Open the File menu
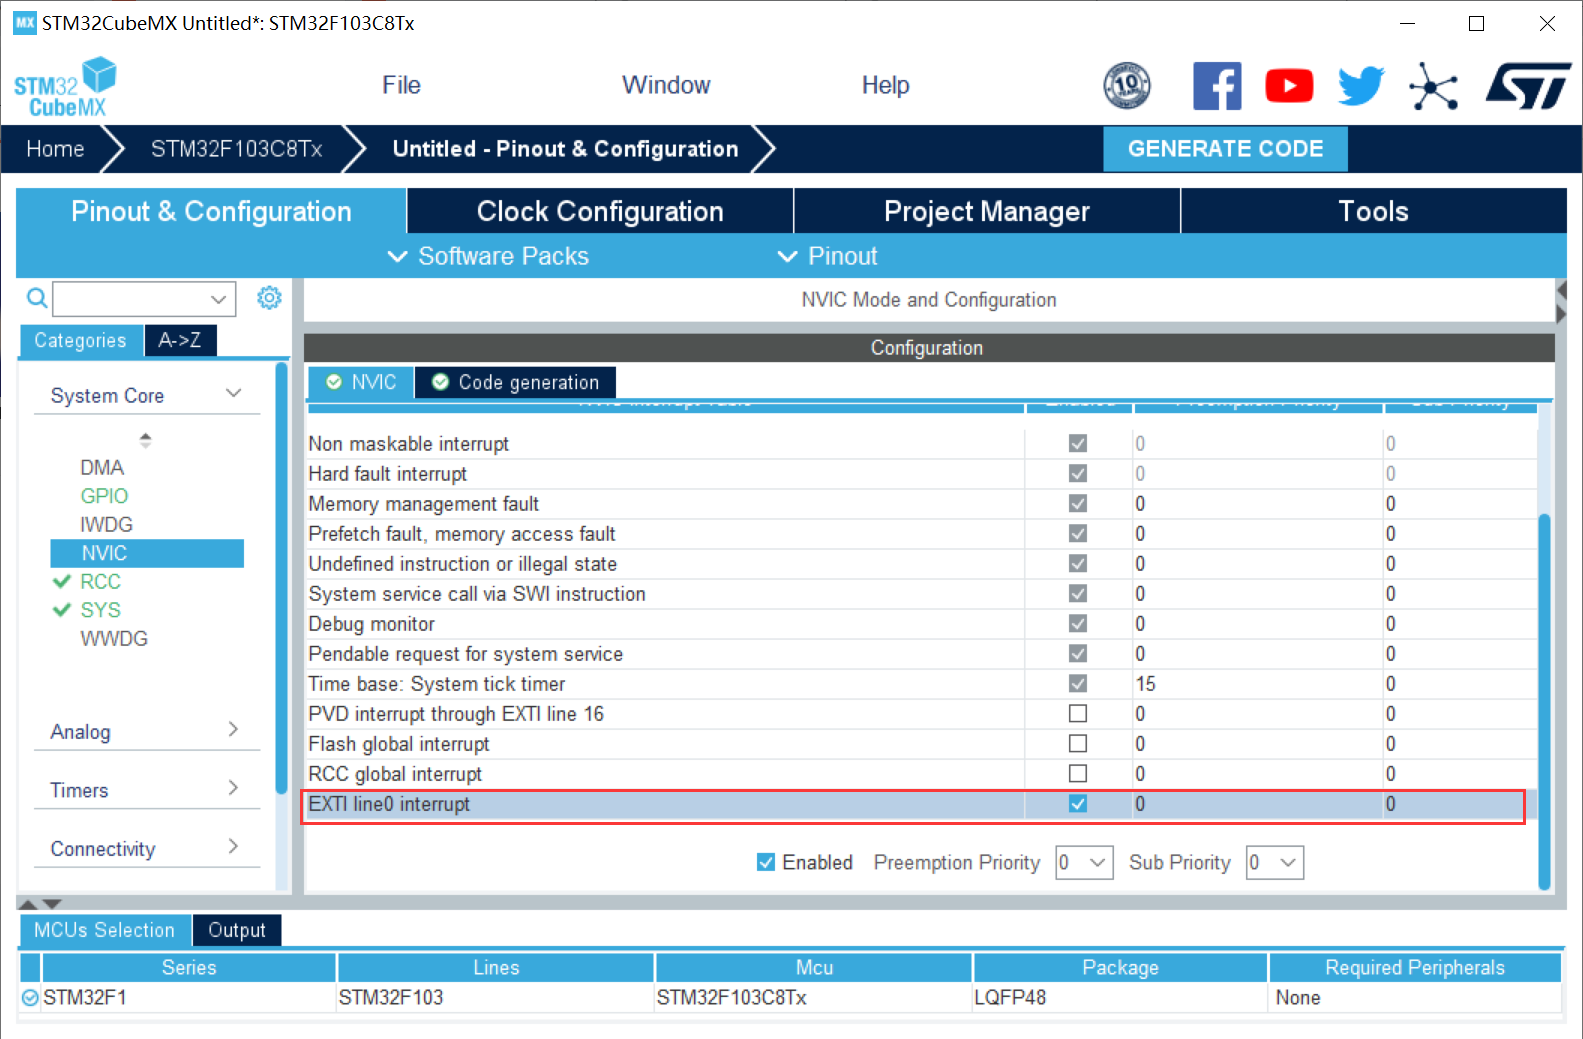 [401, 85]
